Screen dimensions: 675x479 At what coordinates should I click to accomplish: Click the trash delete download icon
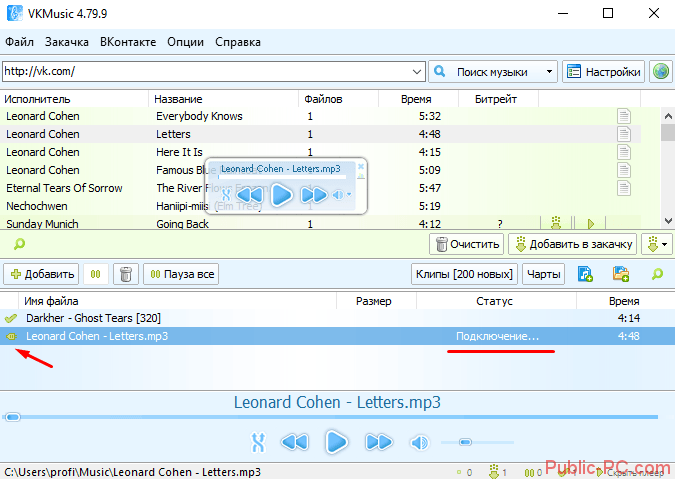click(126, 274)
